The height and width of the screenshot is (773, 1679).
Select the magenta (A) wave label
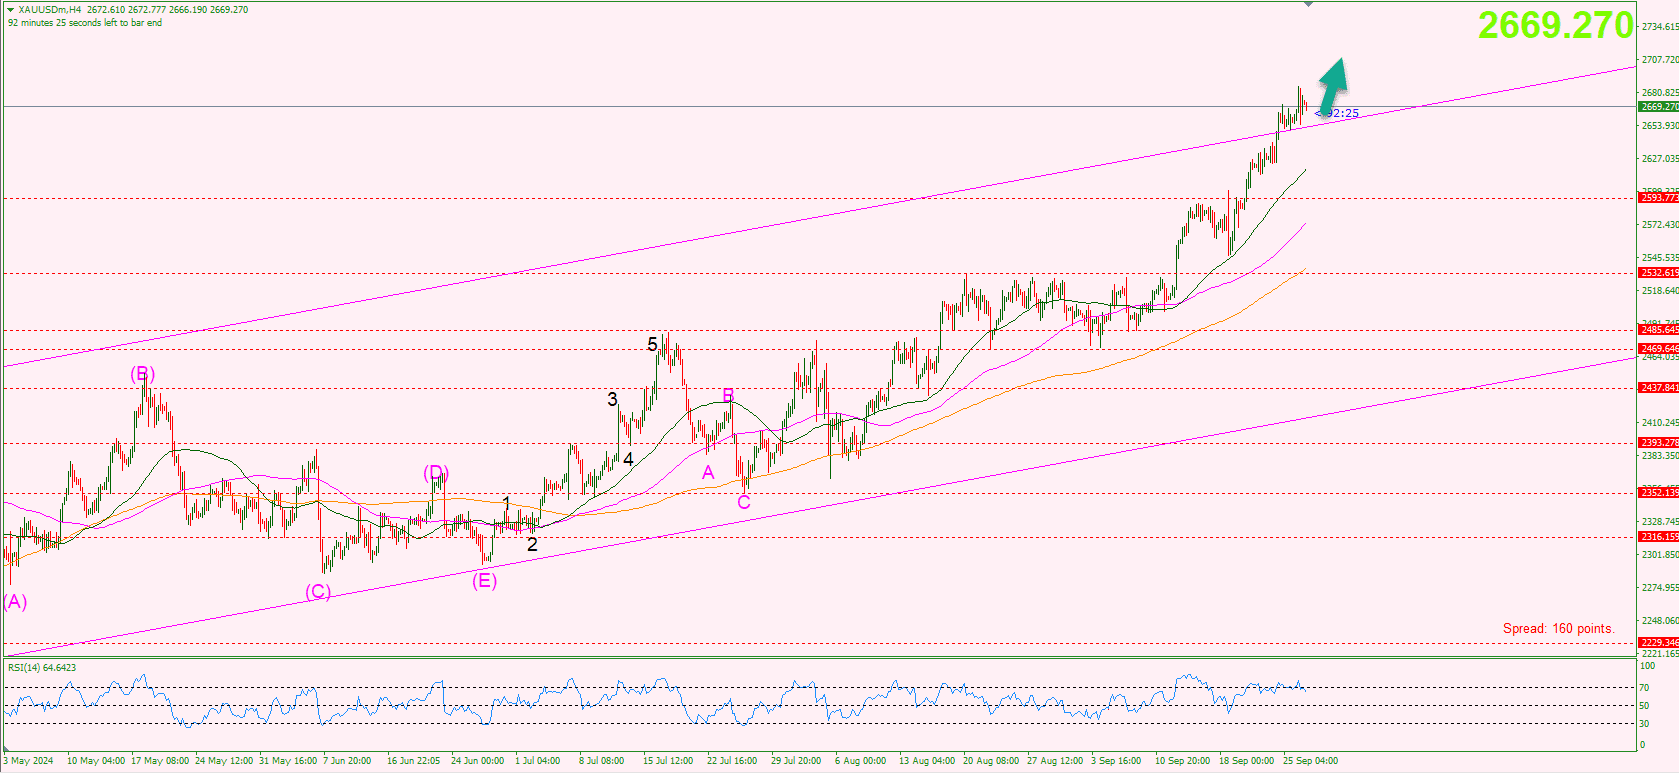[x=15, y=602]
